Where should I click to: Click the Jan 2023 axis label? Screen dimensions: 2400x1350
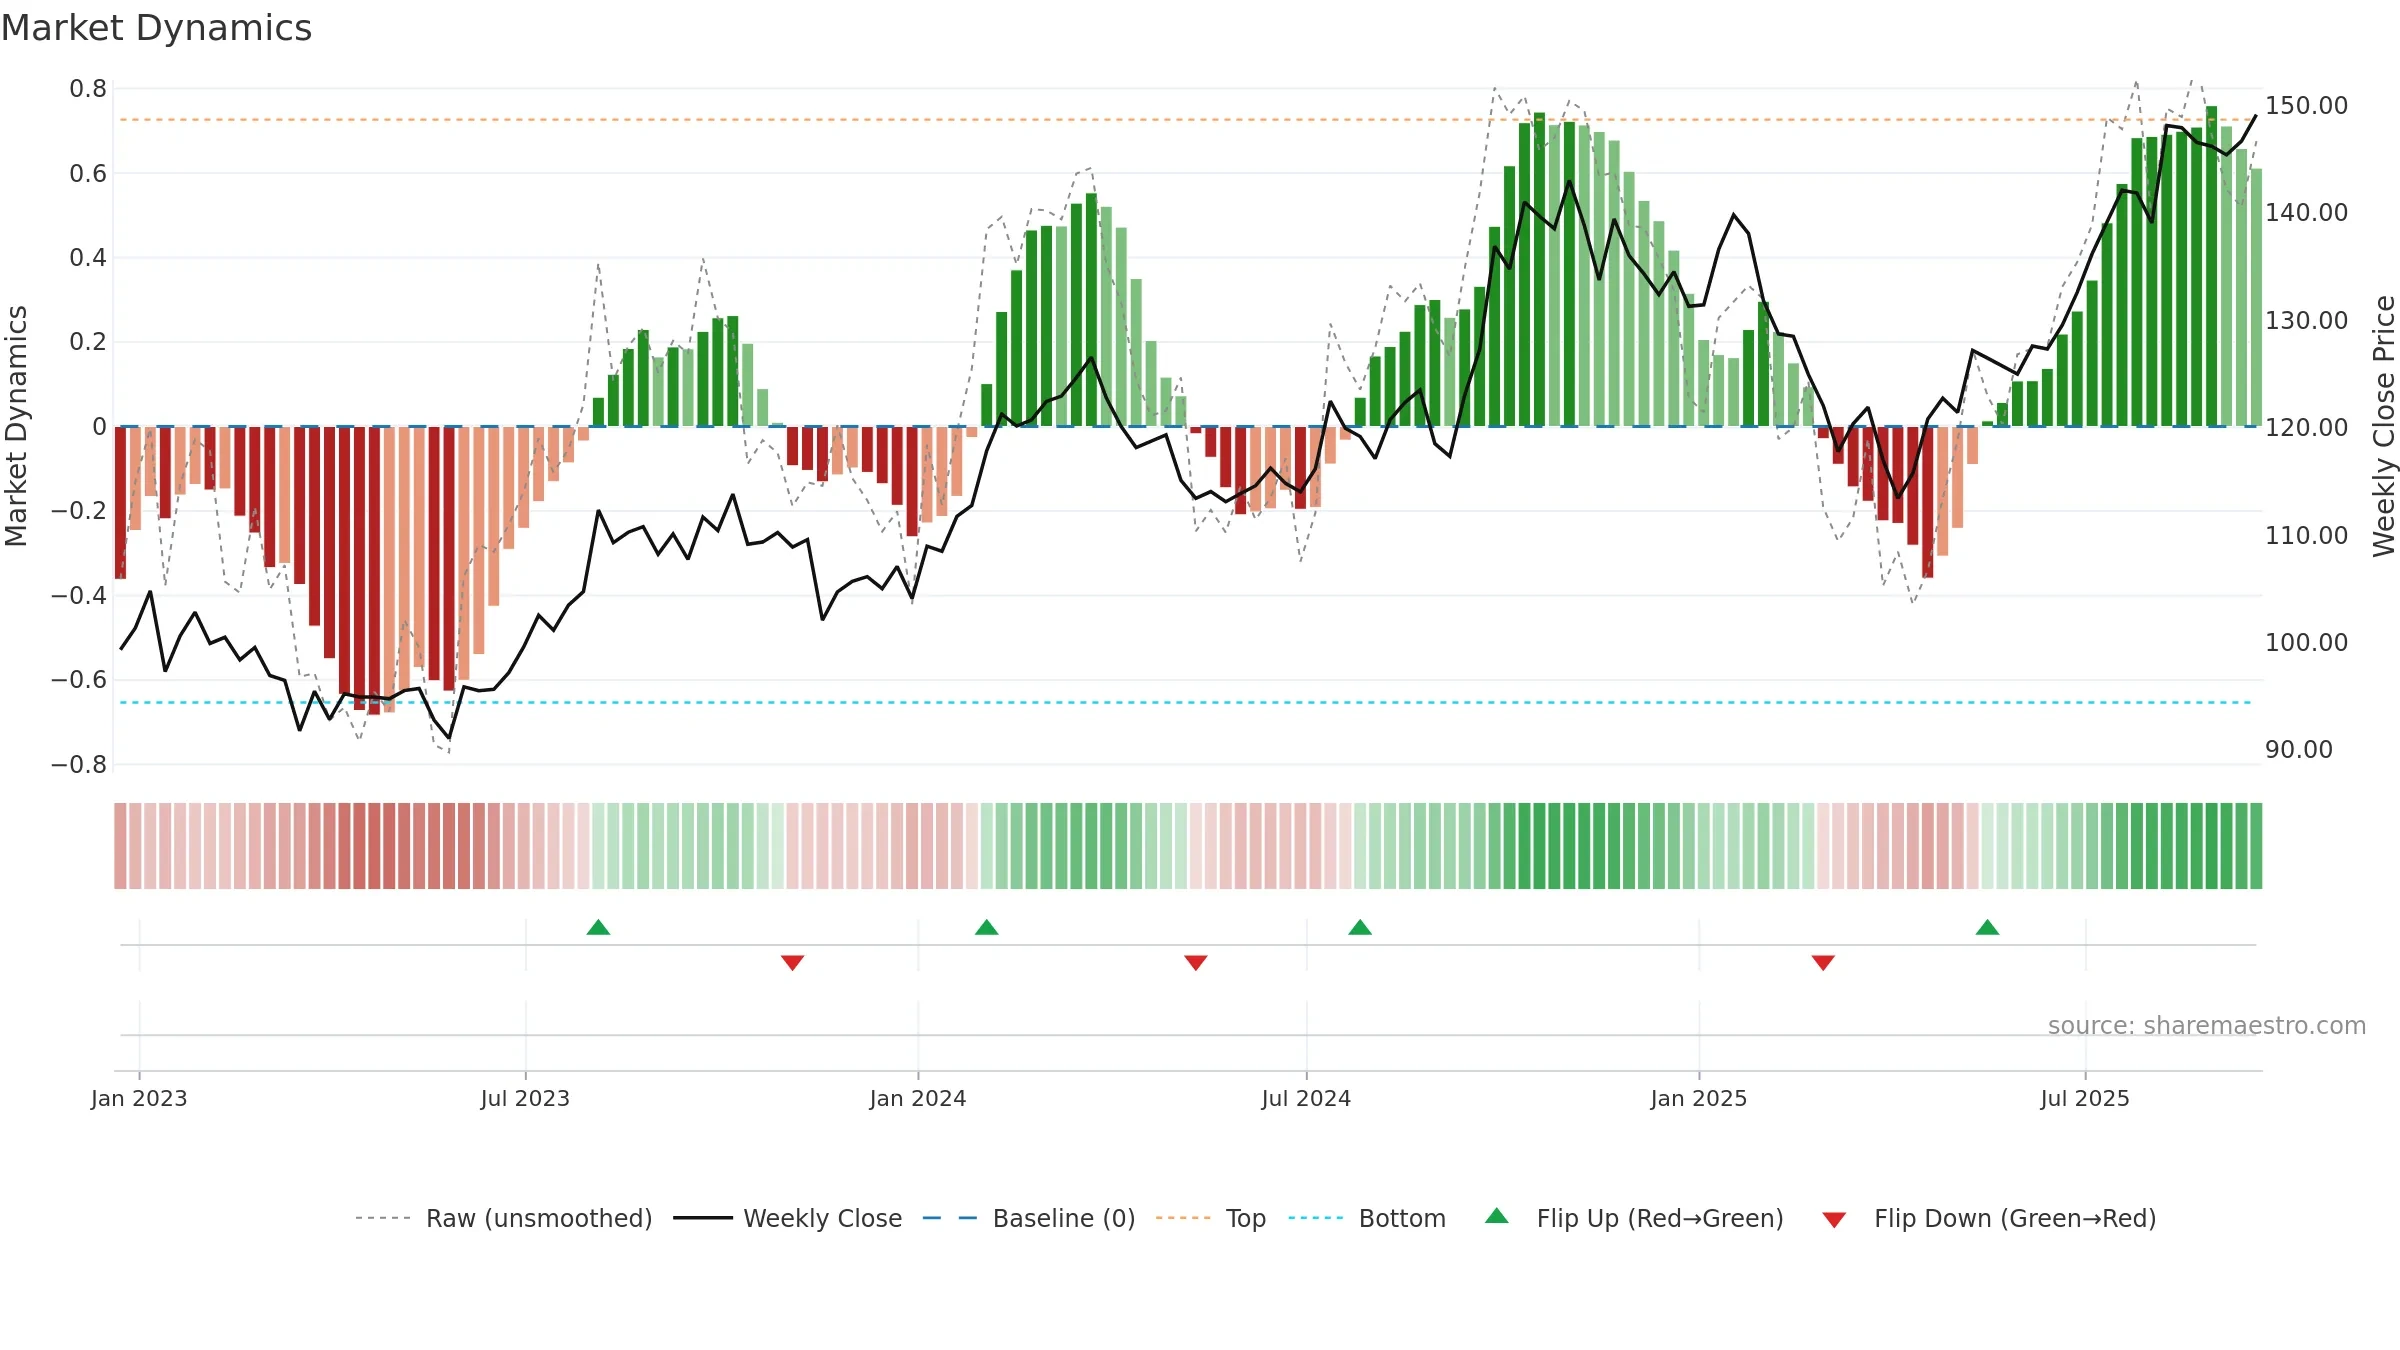tap(139, 1098)
